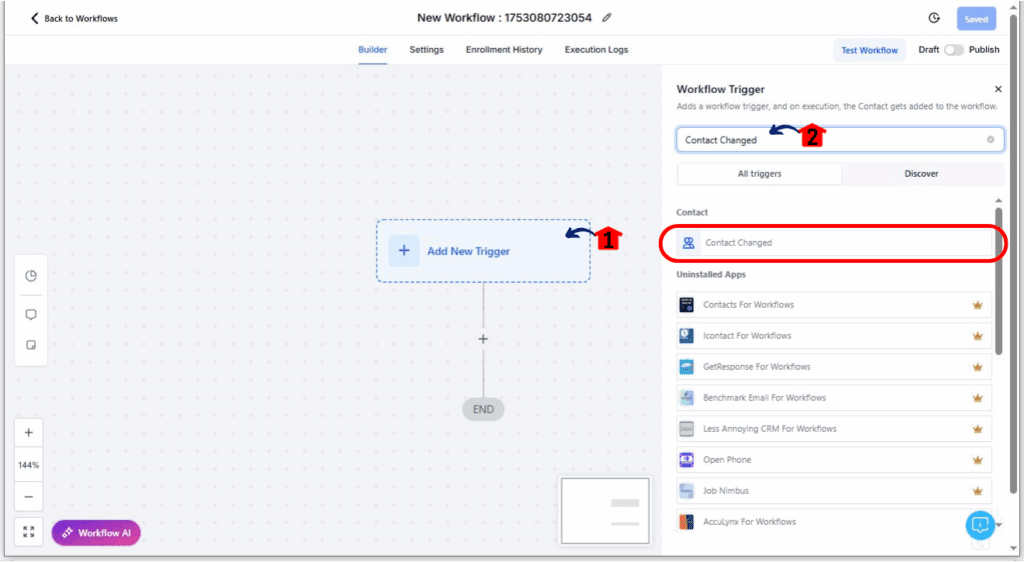The image size is (1024, 562).
Task: Select Contacts For Workflows app
Action: point(834,305)
